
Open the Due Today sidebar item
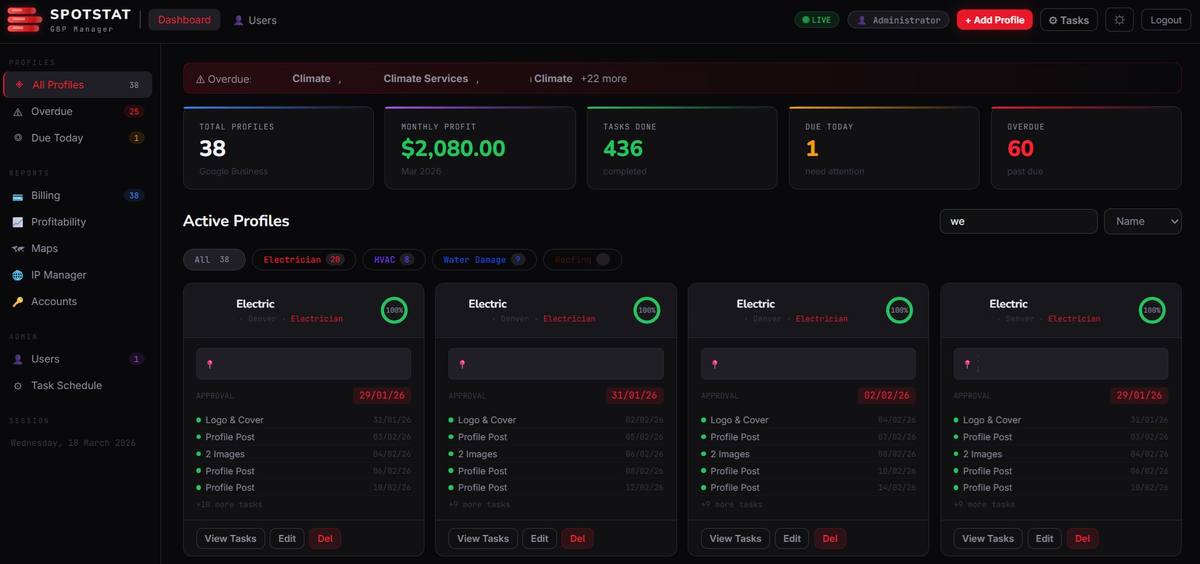pos(77,138)
